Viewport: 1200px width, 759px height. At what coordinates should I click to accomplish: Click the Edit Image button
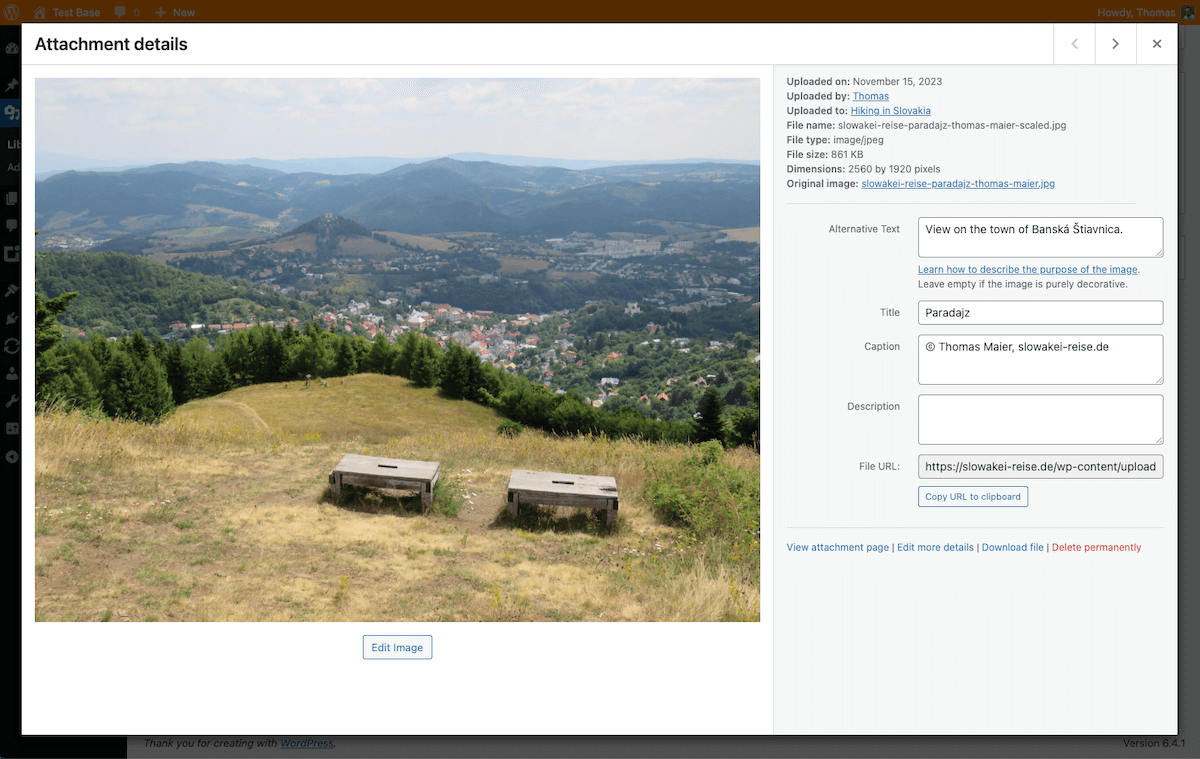397,647
